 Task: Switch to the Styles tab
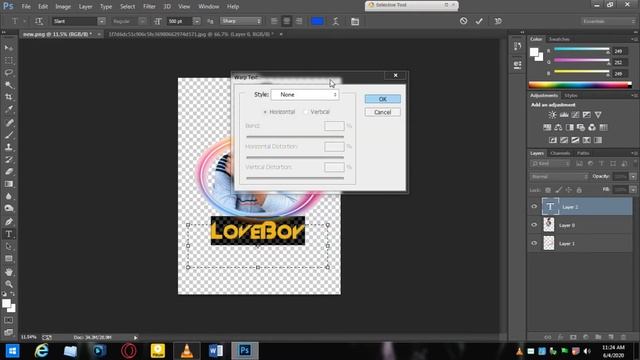(x=571, y=96)
